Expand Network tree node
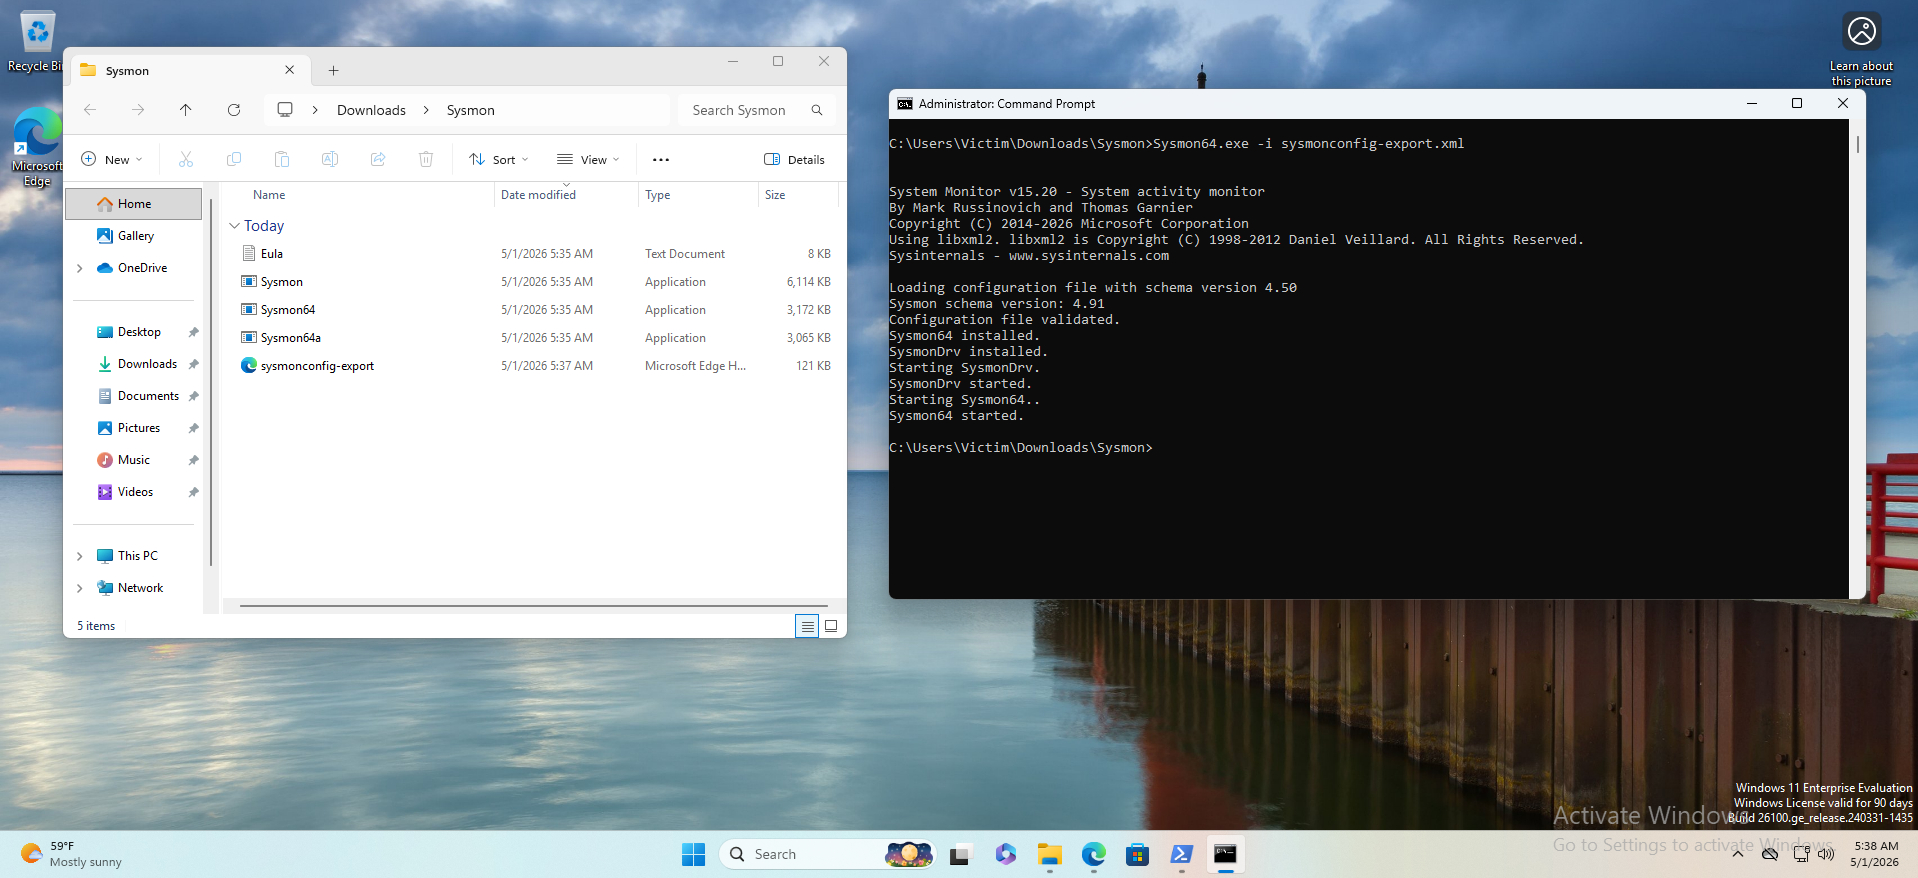This screenshot has height=878, width=1918. point(80,588)
